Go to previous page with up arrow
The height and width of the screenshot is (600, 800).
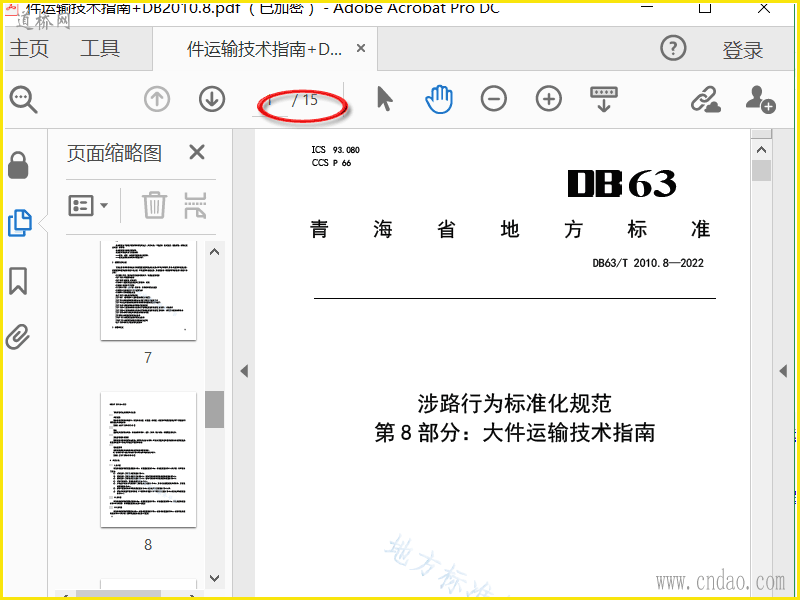(157, 99)
